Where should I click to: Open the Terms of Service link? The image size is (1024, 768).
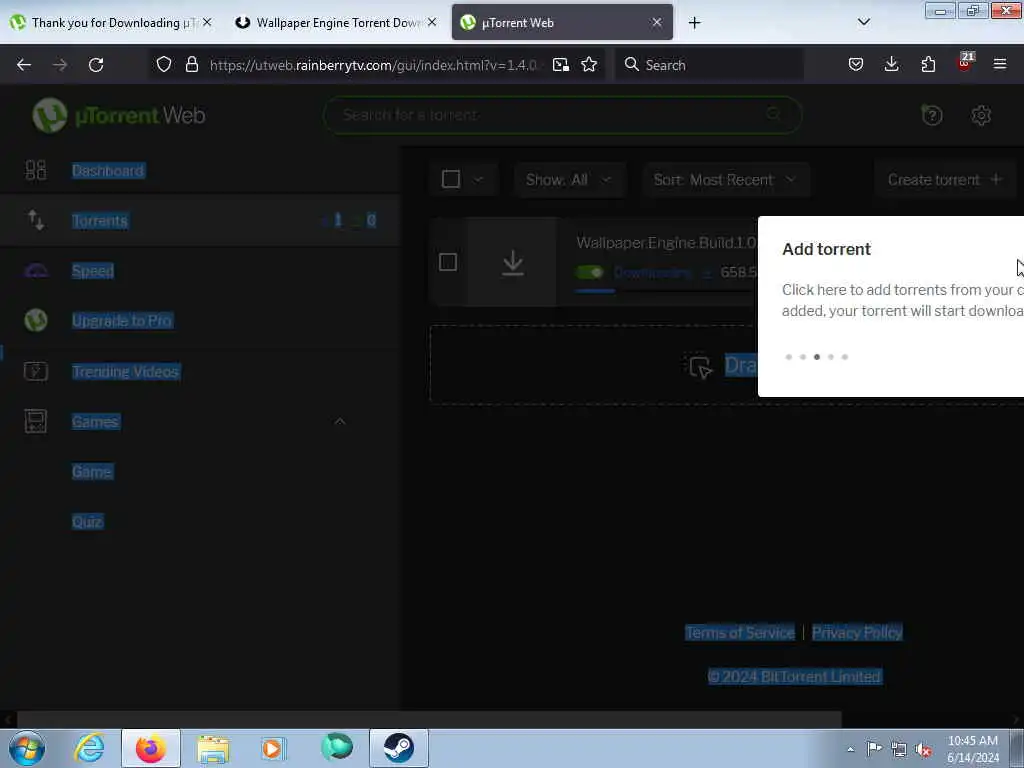pos(740,632)
